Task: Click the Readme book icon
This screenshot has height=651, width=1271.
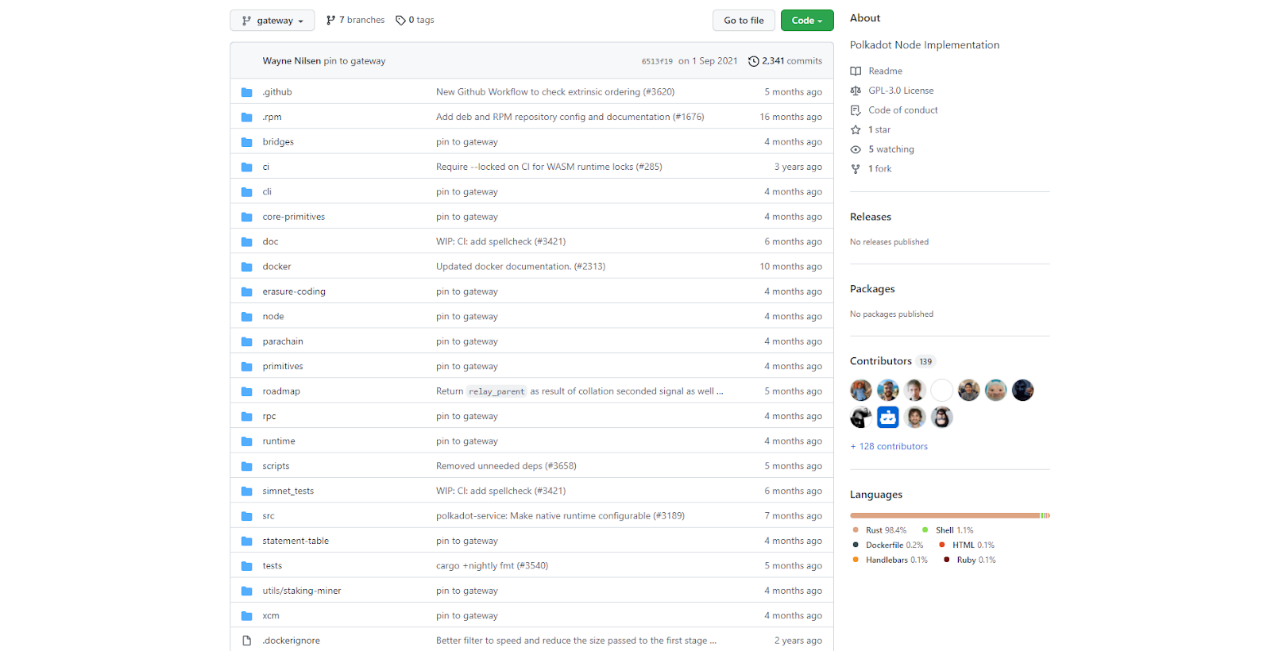Action: pyautogui.click(x=855, y=71)
